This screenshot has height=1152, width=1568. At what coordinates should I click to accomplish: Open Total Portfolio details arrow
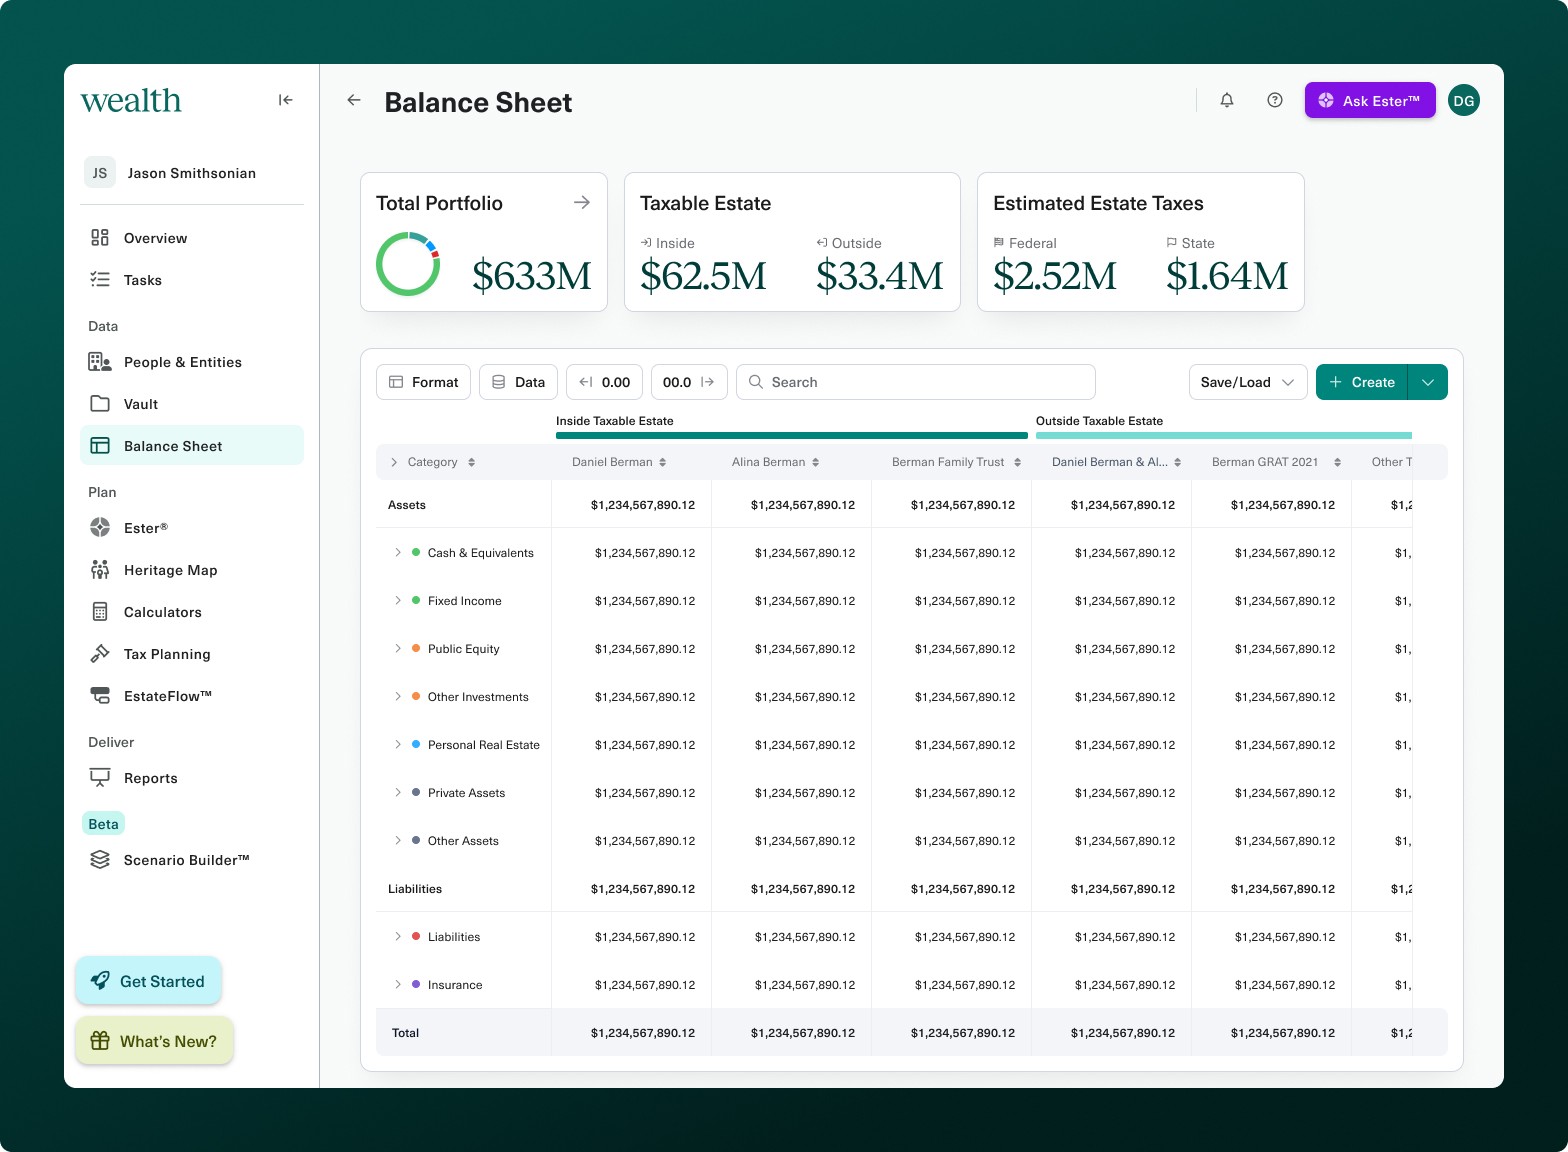pos(582,203)
